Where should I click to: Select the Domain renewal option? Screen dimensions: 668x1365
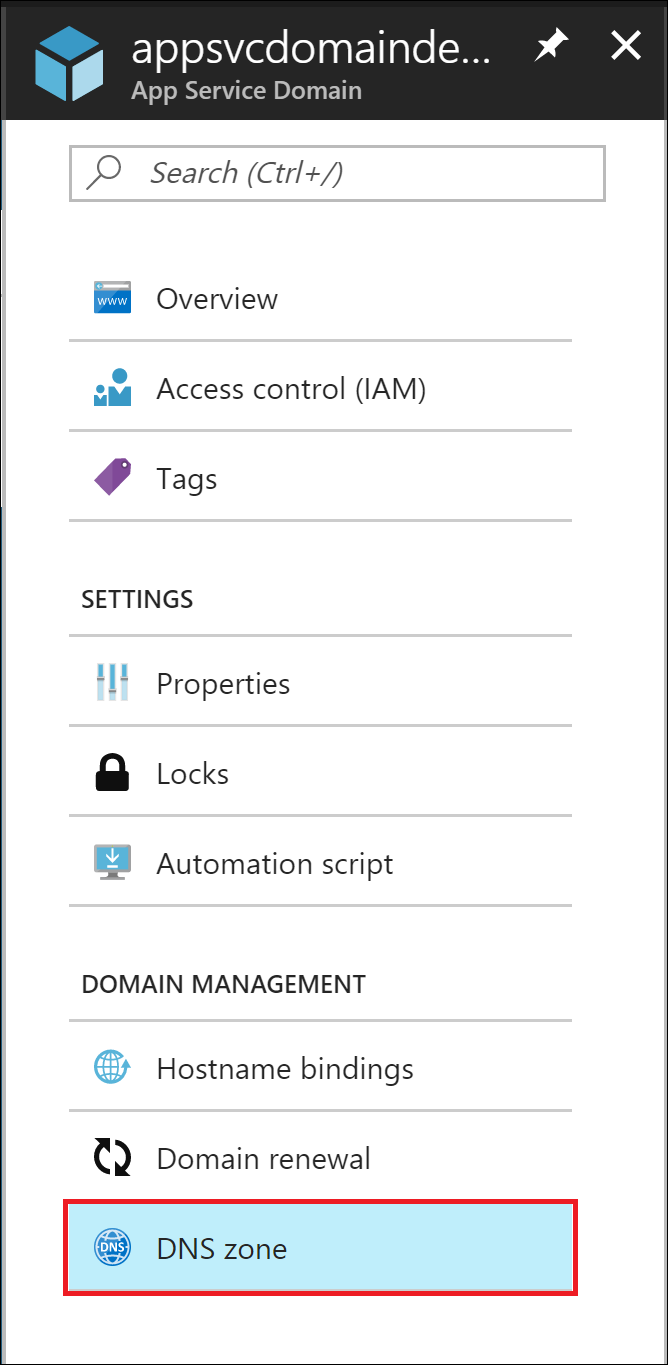click(264, 1158)
